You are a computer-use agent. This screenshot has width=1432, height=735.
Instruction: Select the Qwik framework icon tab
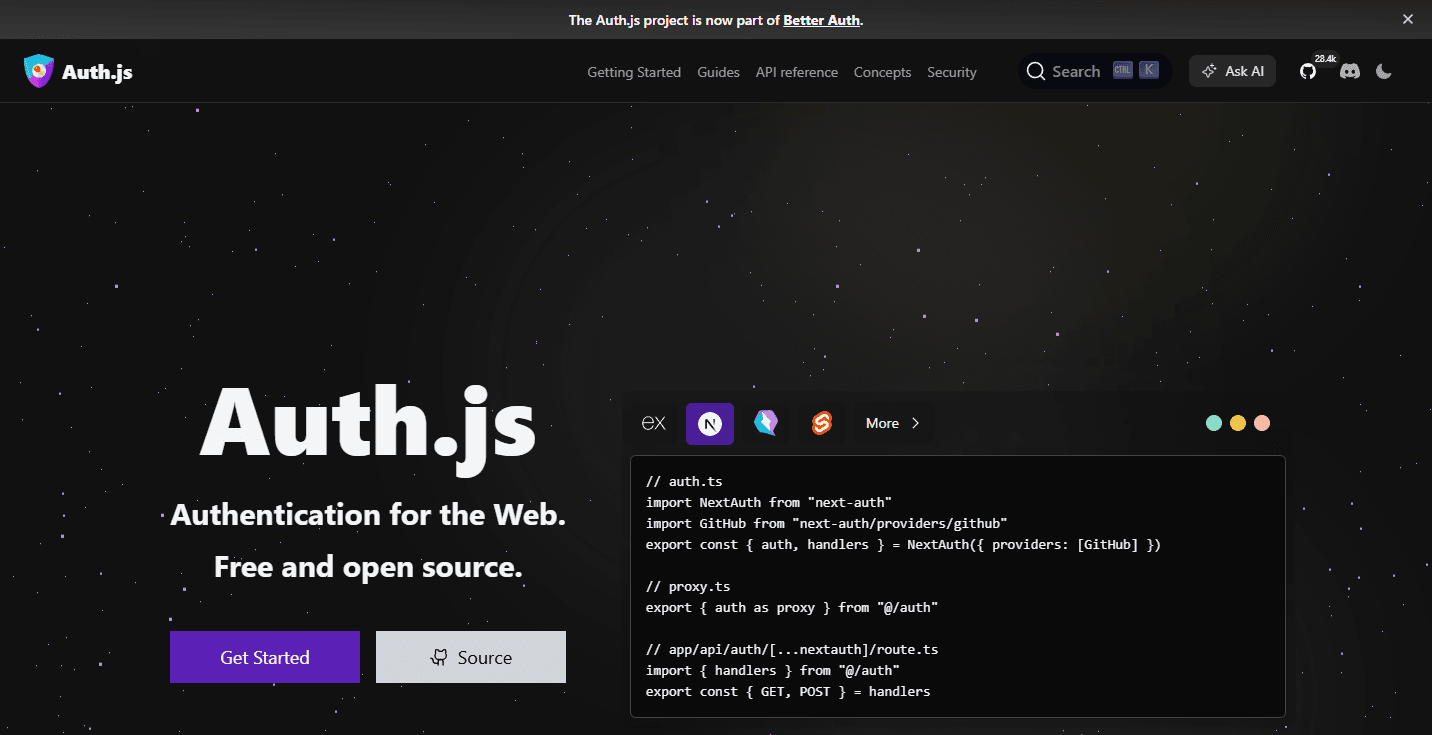click(766, 423)
